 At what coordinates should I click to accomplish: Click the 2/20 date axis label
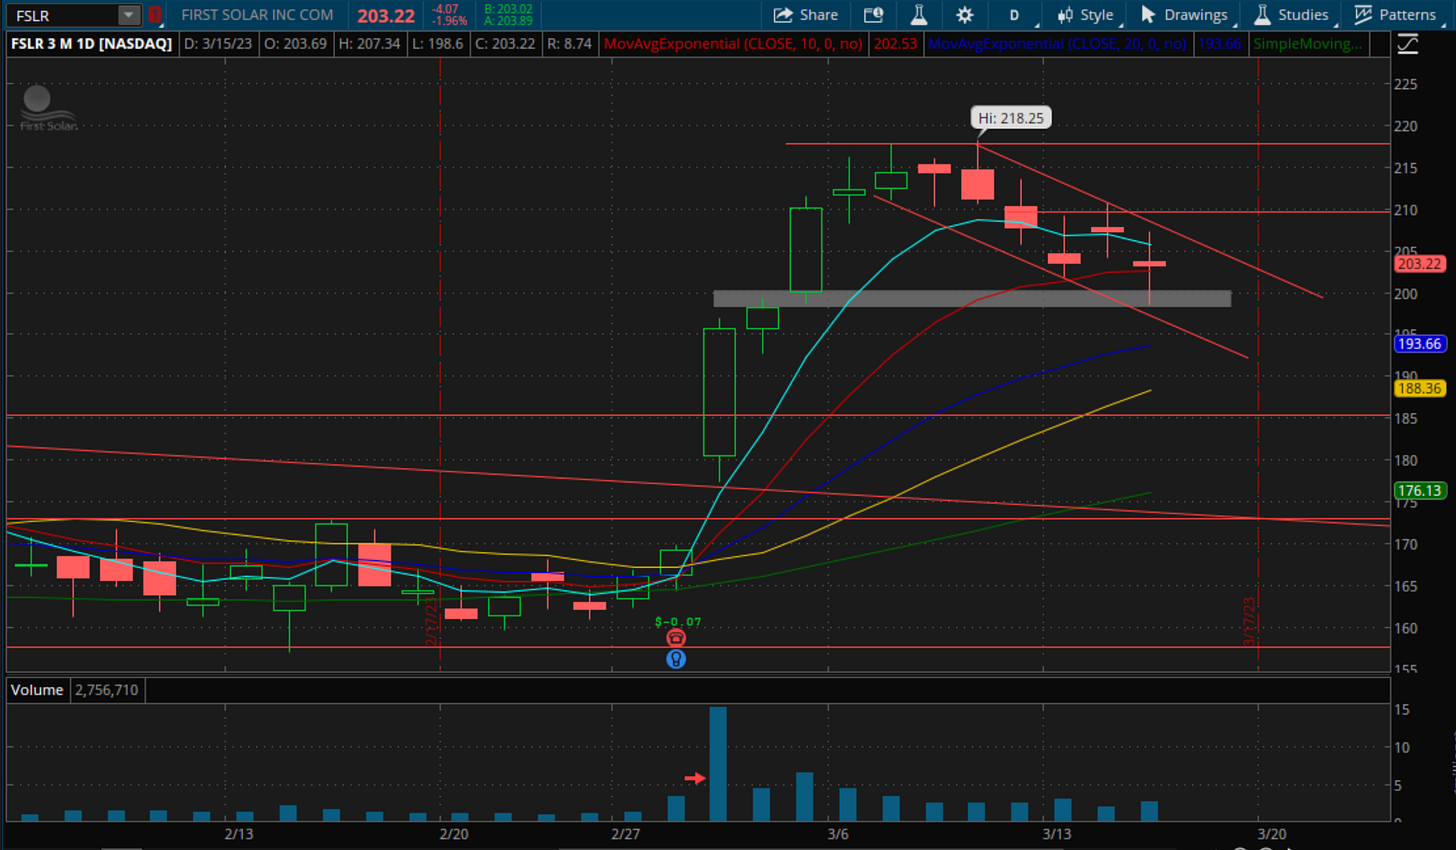[453, 834]
